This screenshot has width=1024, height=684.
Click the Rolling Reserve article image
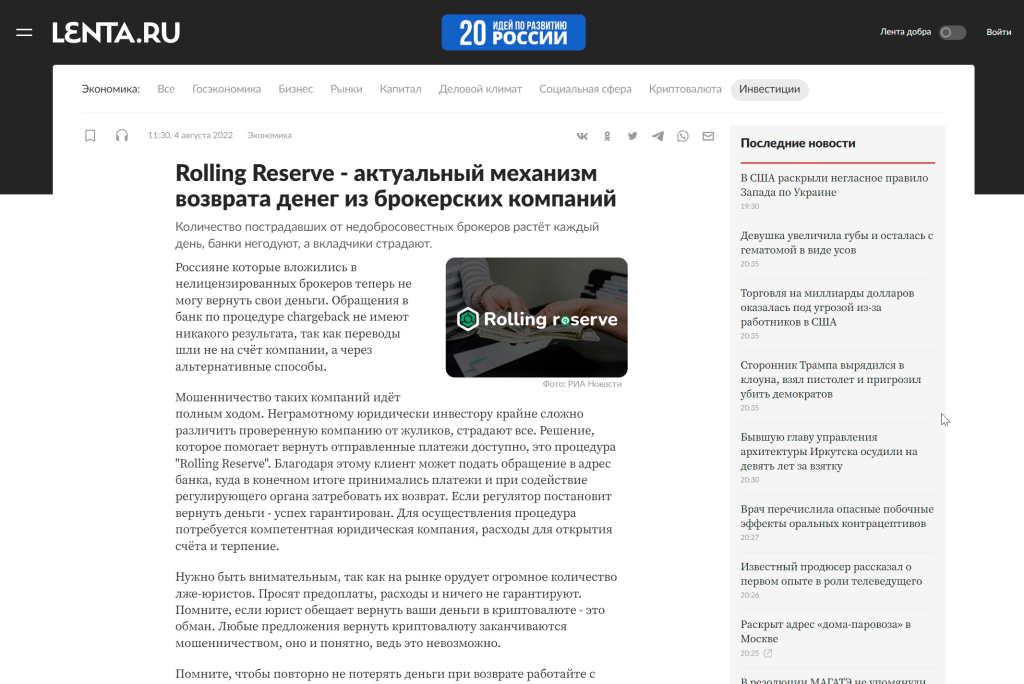coord(536,317)
